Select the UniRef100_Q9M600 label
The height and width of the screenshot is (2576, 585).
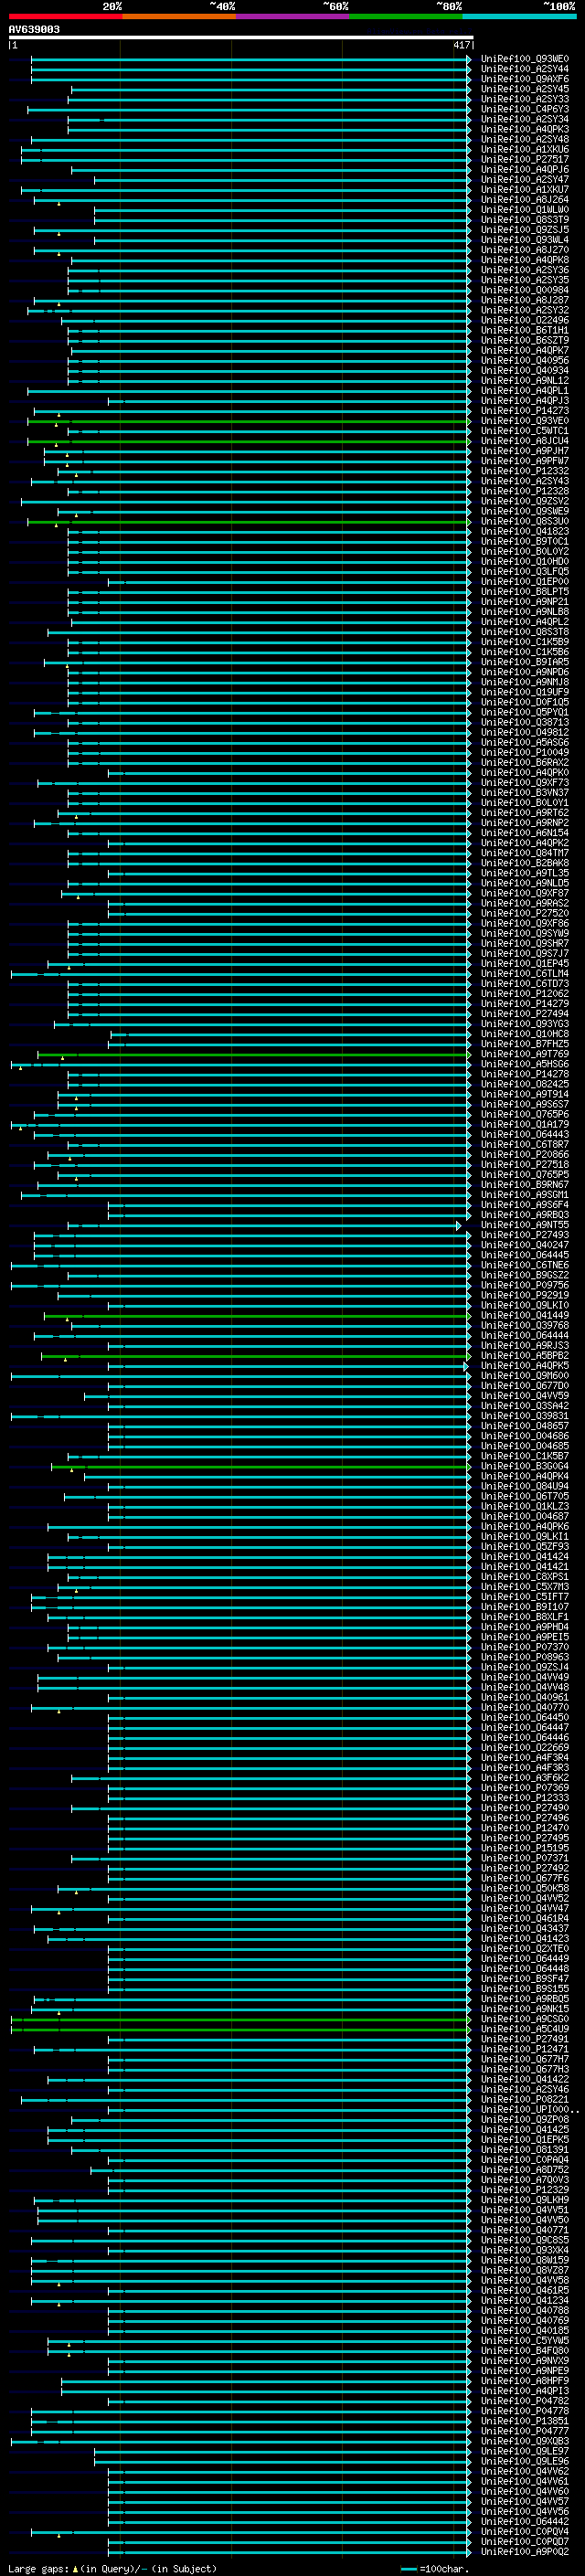pyautogui.click(x=524, y=1376)
